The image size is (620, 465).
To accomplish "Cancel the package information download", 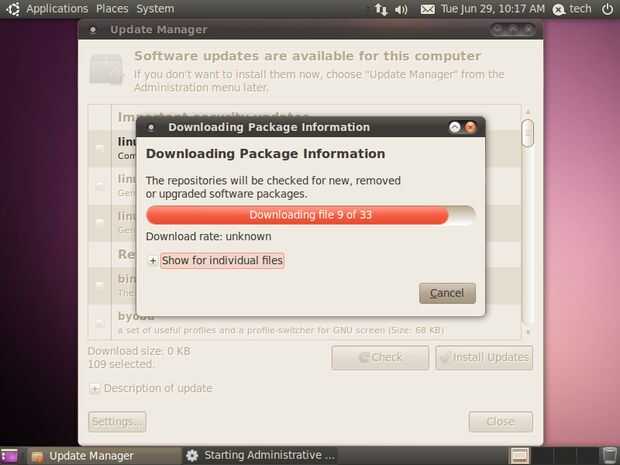I will (x=447, y=293).
